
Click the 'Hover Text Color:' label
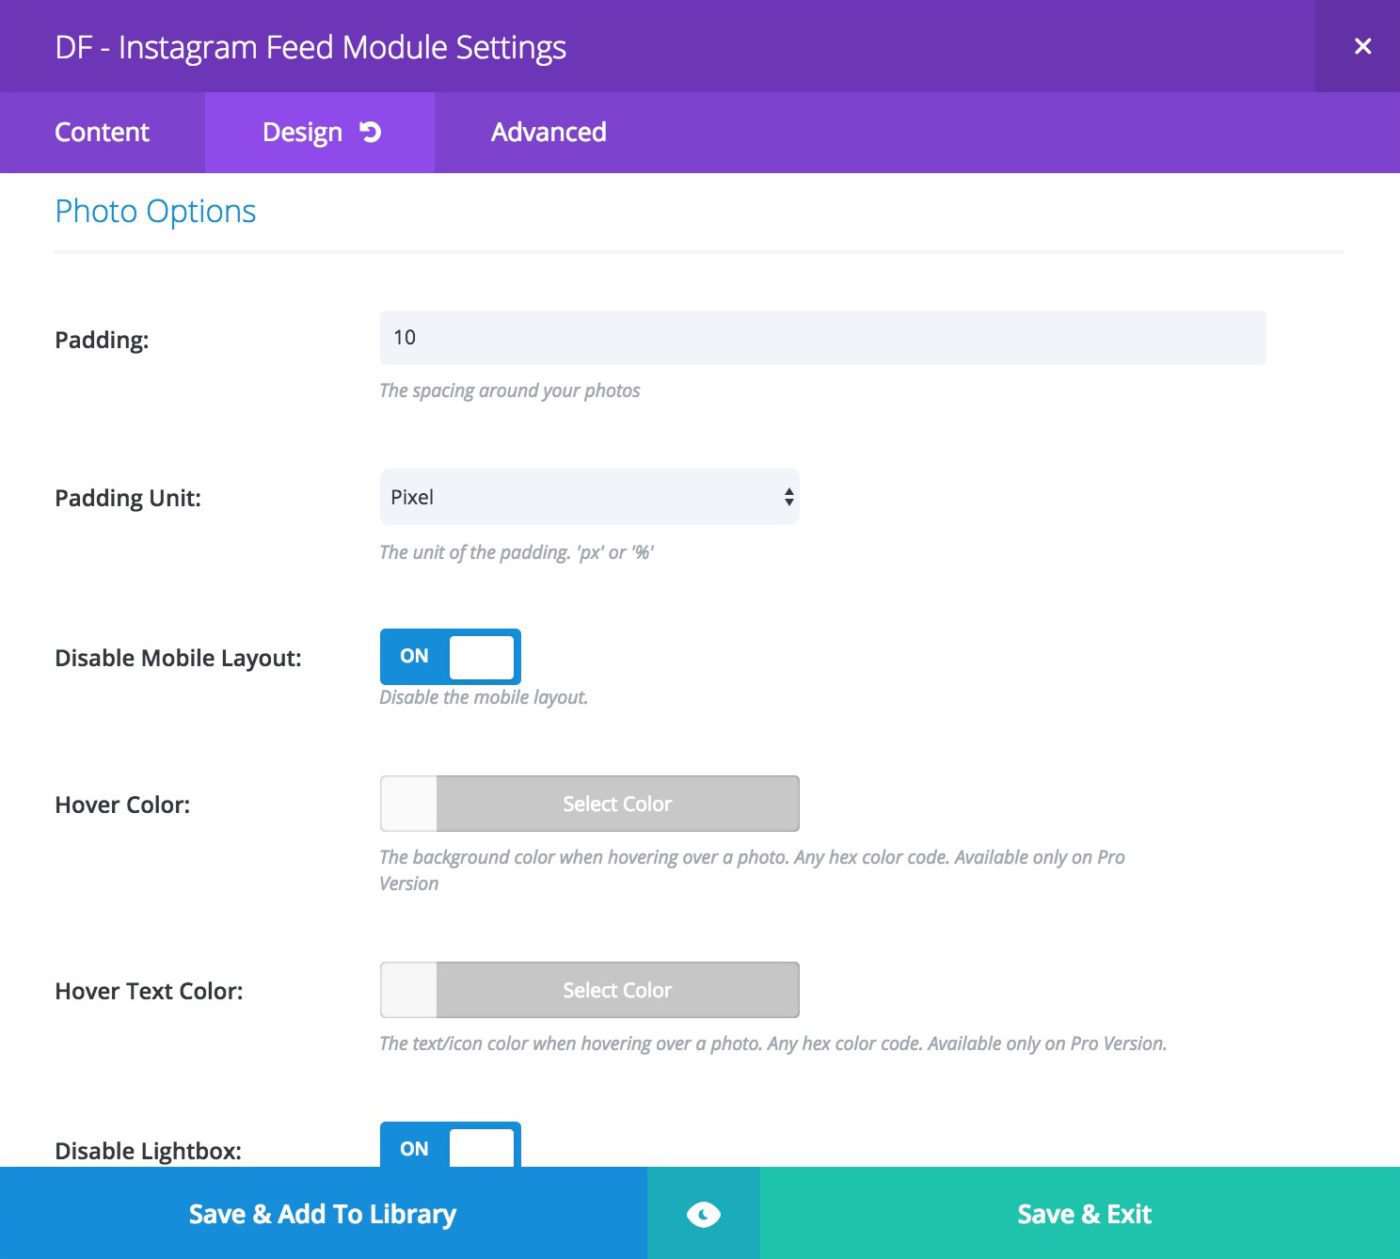pos(149,991)
